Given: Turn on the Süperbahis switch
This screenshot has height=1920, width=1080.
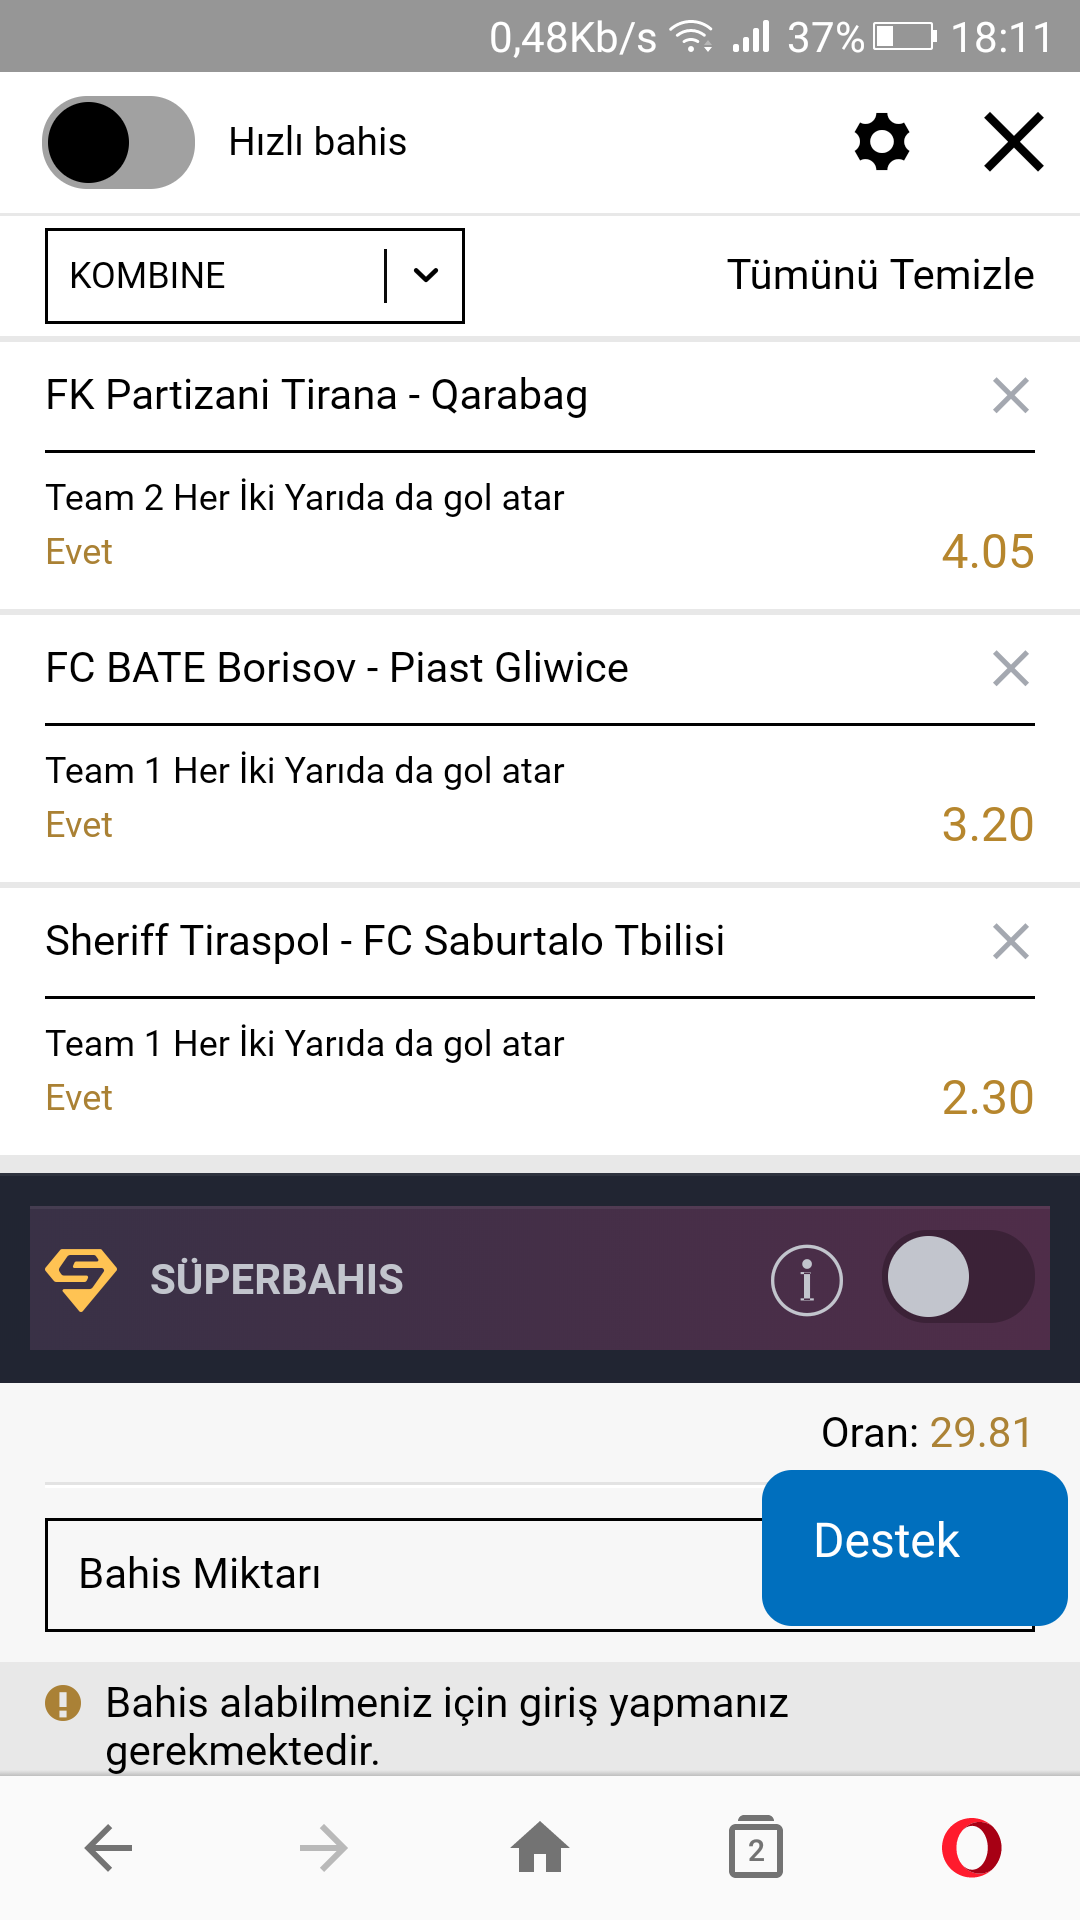Looking at the screenshot, I should [958, 1277].
